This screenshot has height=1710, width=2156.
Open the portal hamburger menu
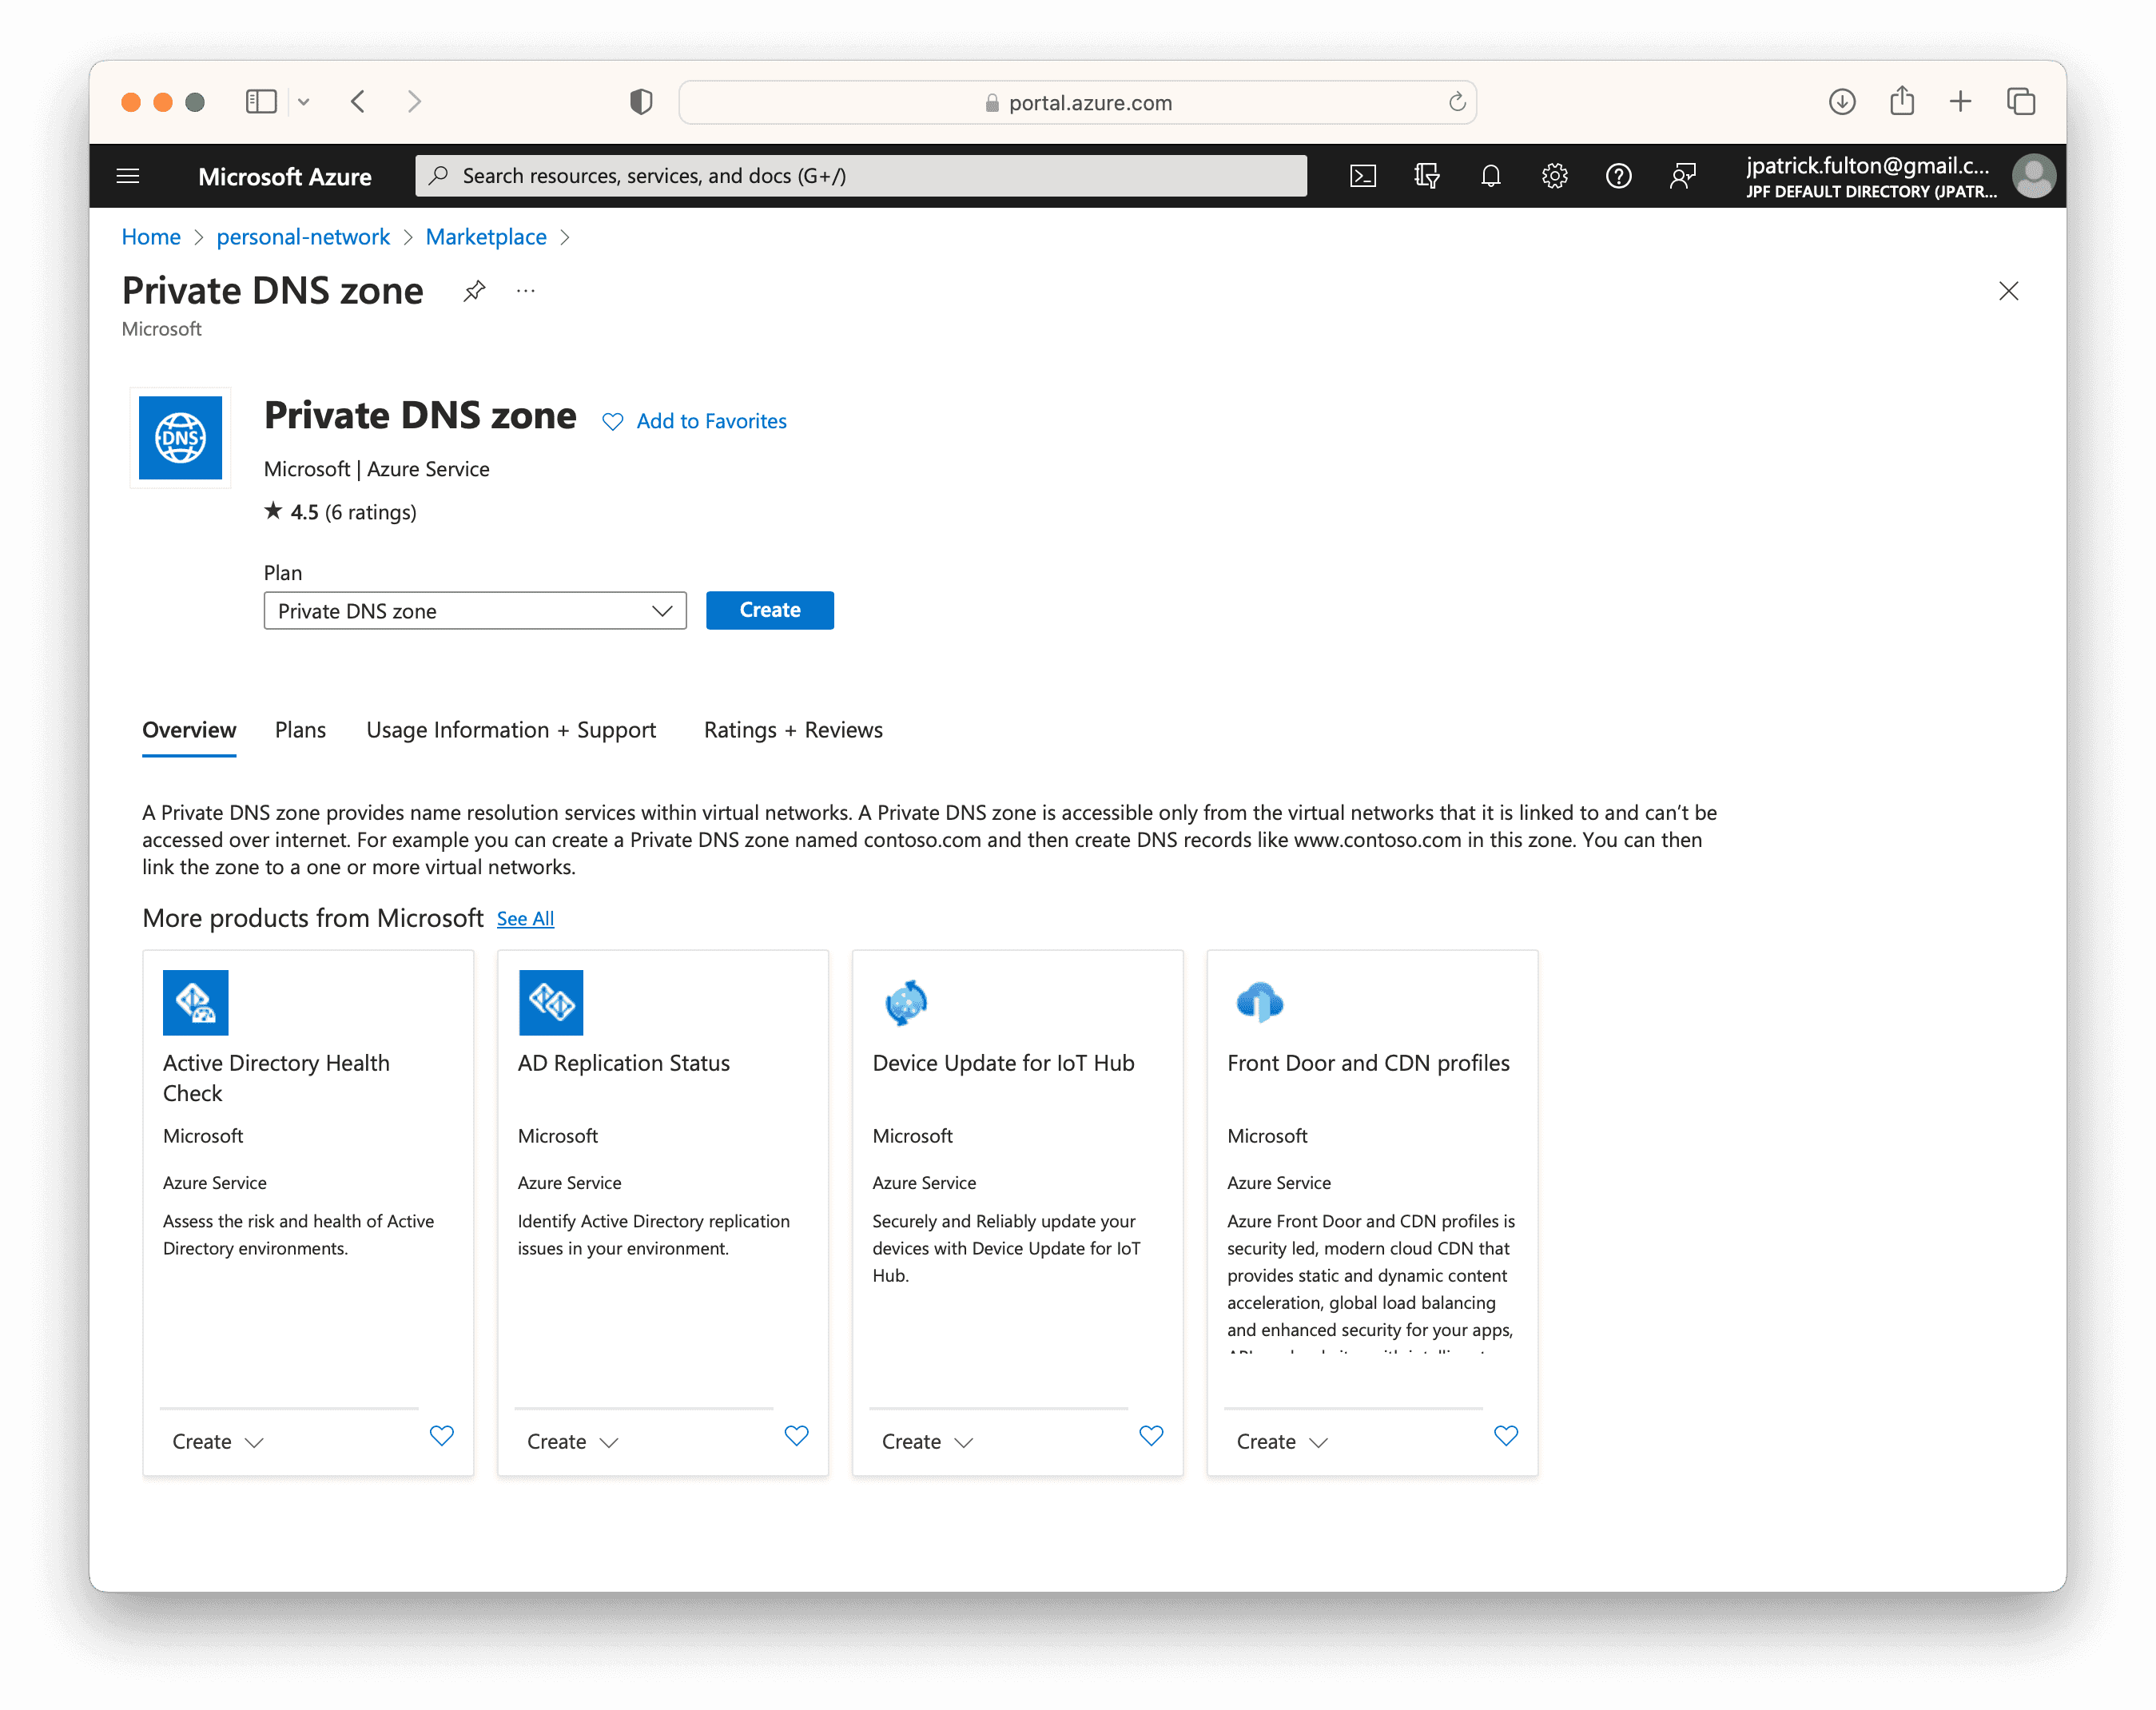[128, 176]
